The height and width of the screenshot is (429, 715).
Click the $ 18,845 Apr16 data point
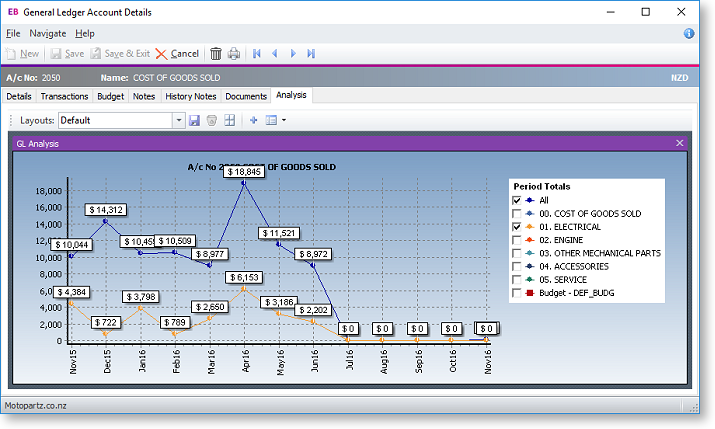244,183
